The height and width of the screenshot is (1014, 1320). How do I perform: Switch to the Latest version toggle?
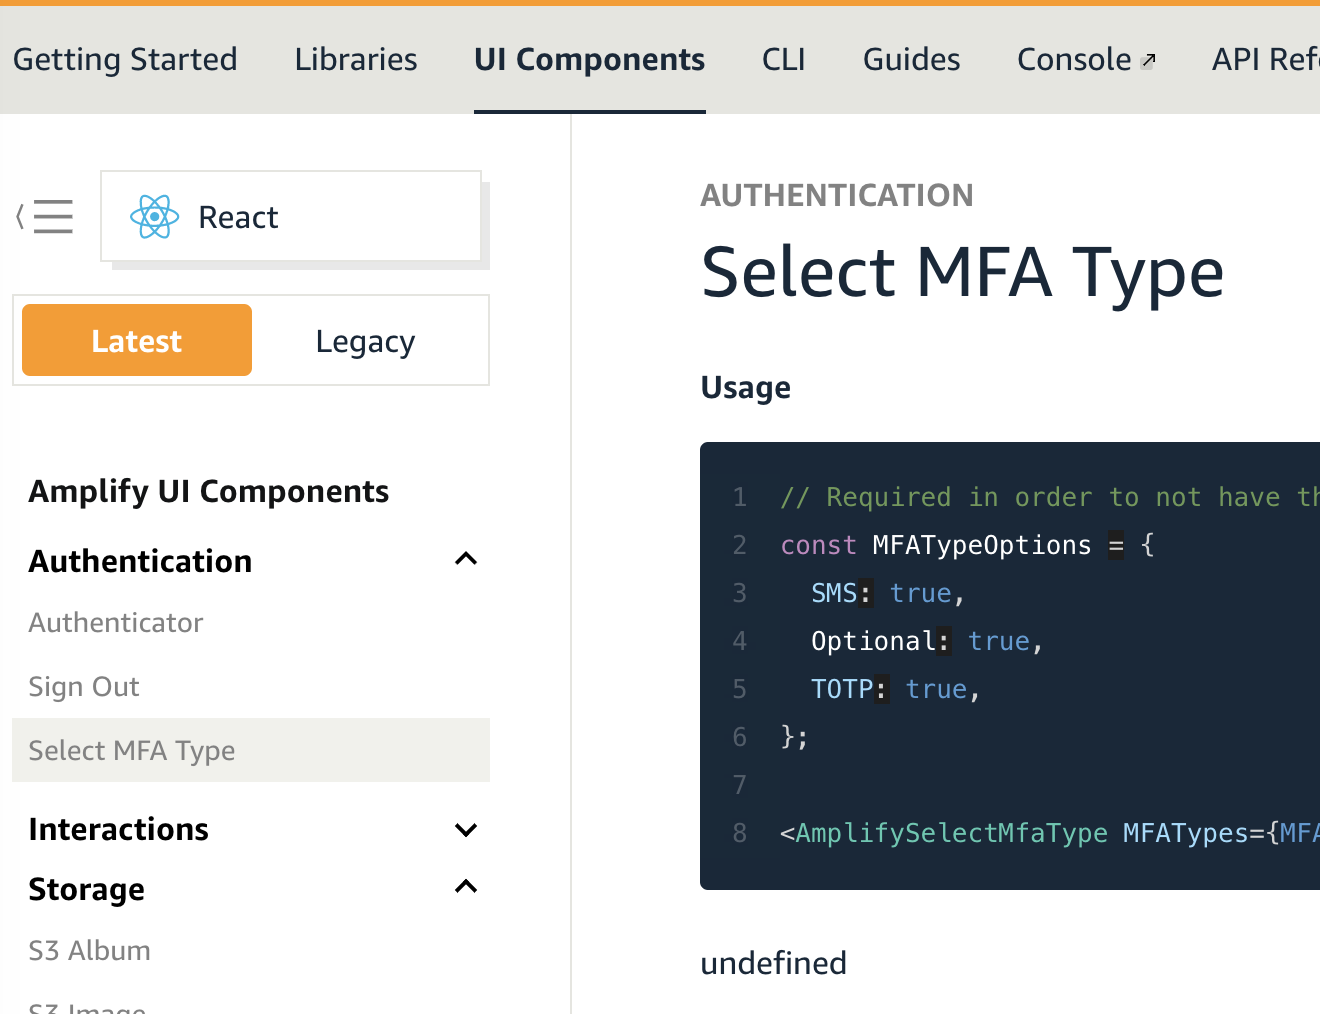[x=137, y=341]
